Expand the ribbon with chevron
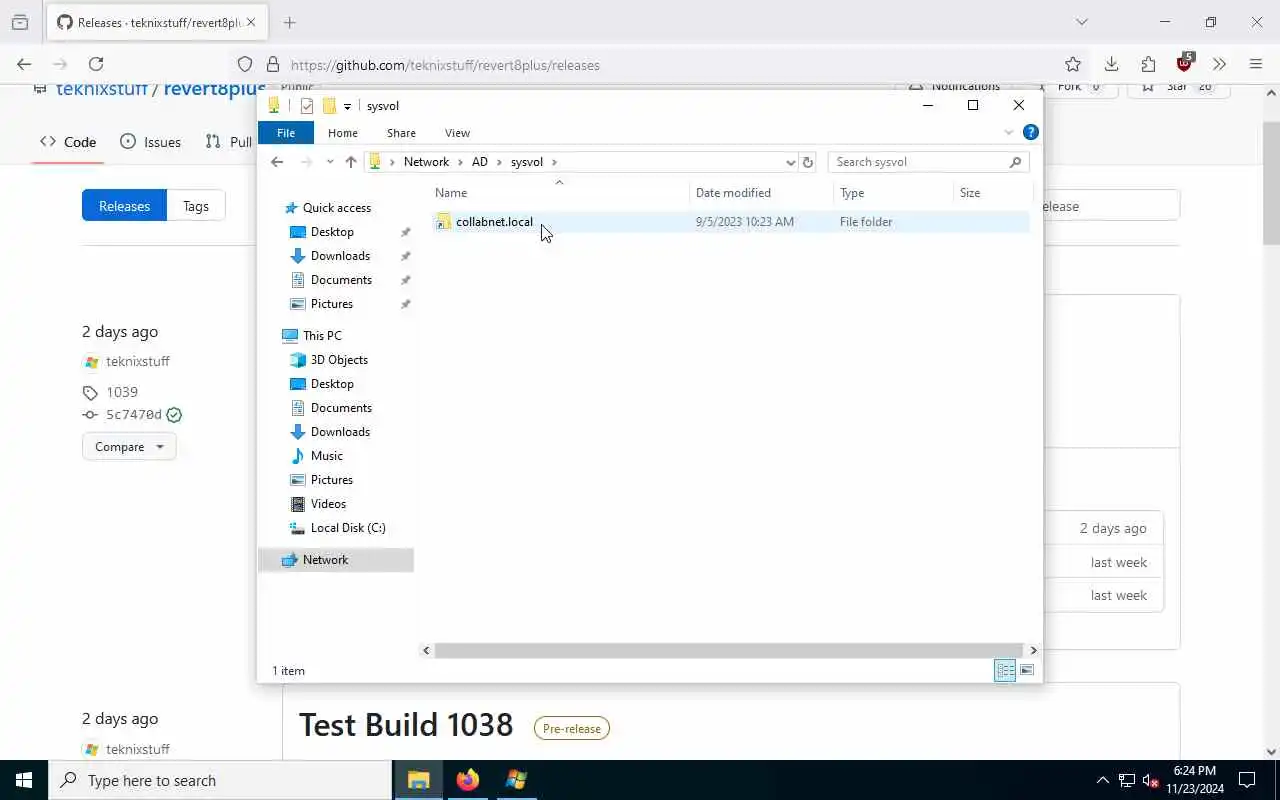This screenshot has width=1280, height=800. 1009,133
